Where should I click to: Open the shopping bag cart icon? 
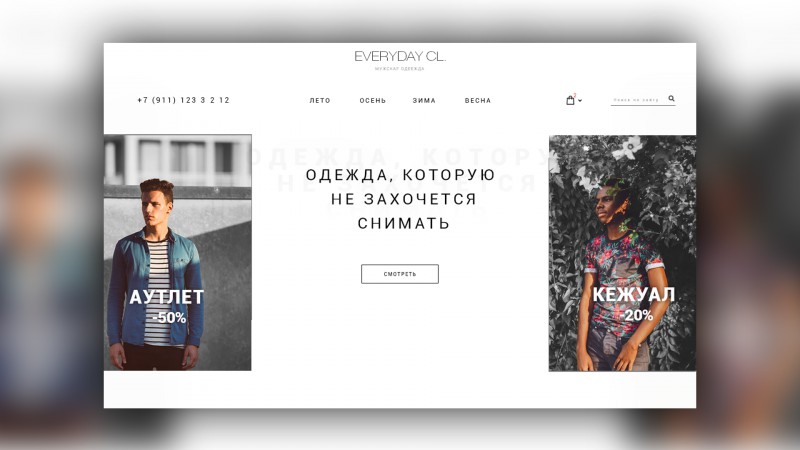coord(570,101)
